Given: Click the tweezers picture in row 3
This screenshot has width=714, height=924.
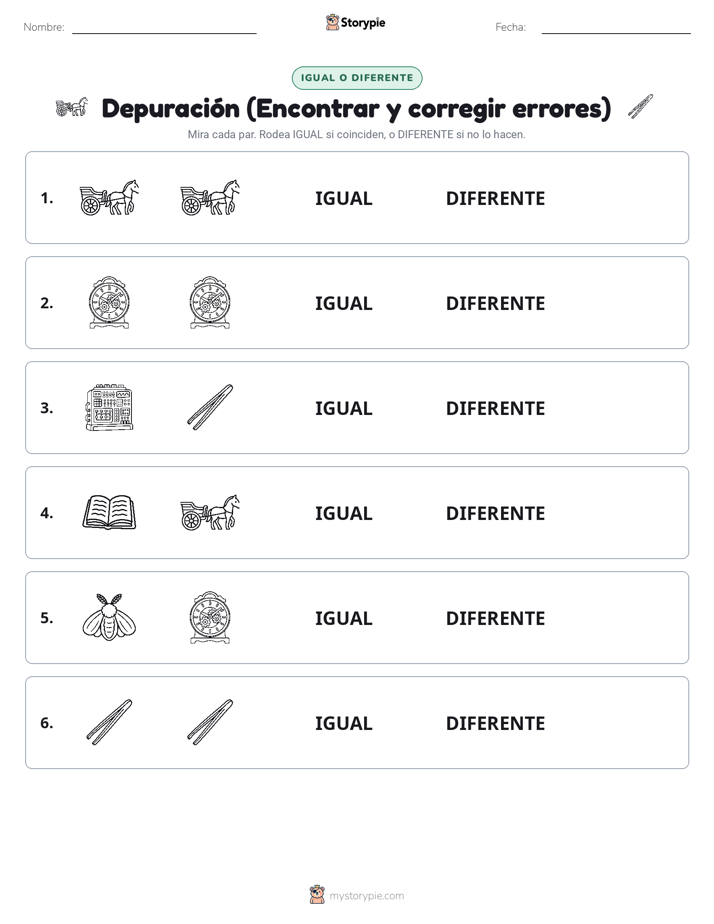Looking at the screenshot, I should coord(210,407).
